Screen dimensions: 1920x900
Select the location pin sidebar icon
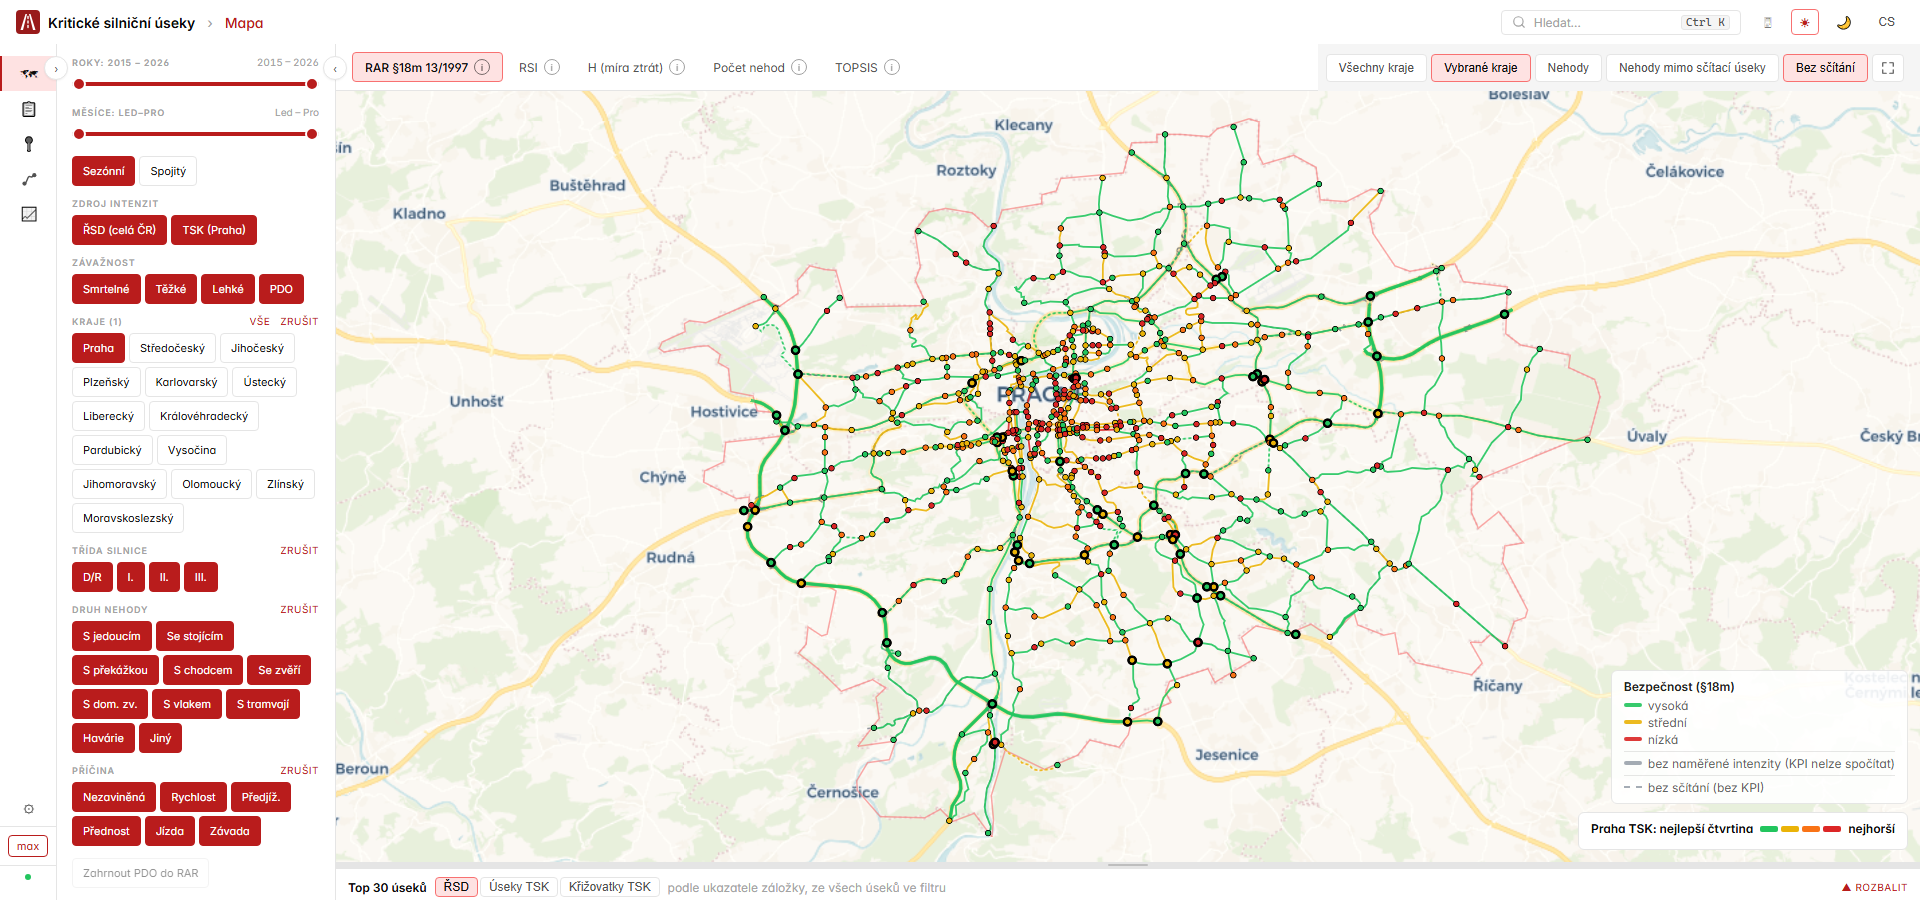coord(29,144)
